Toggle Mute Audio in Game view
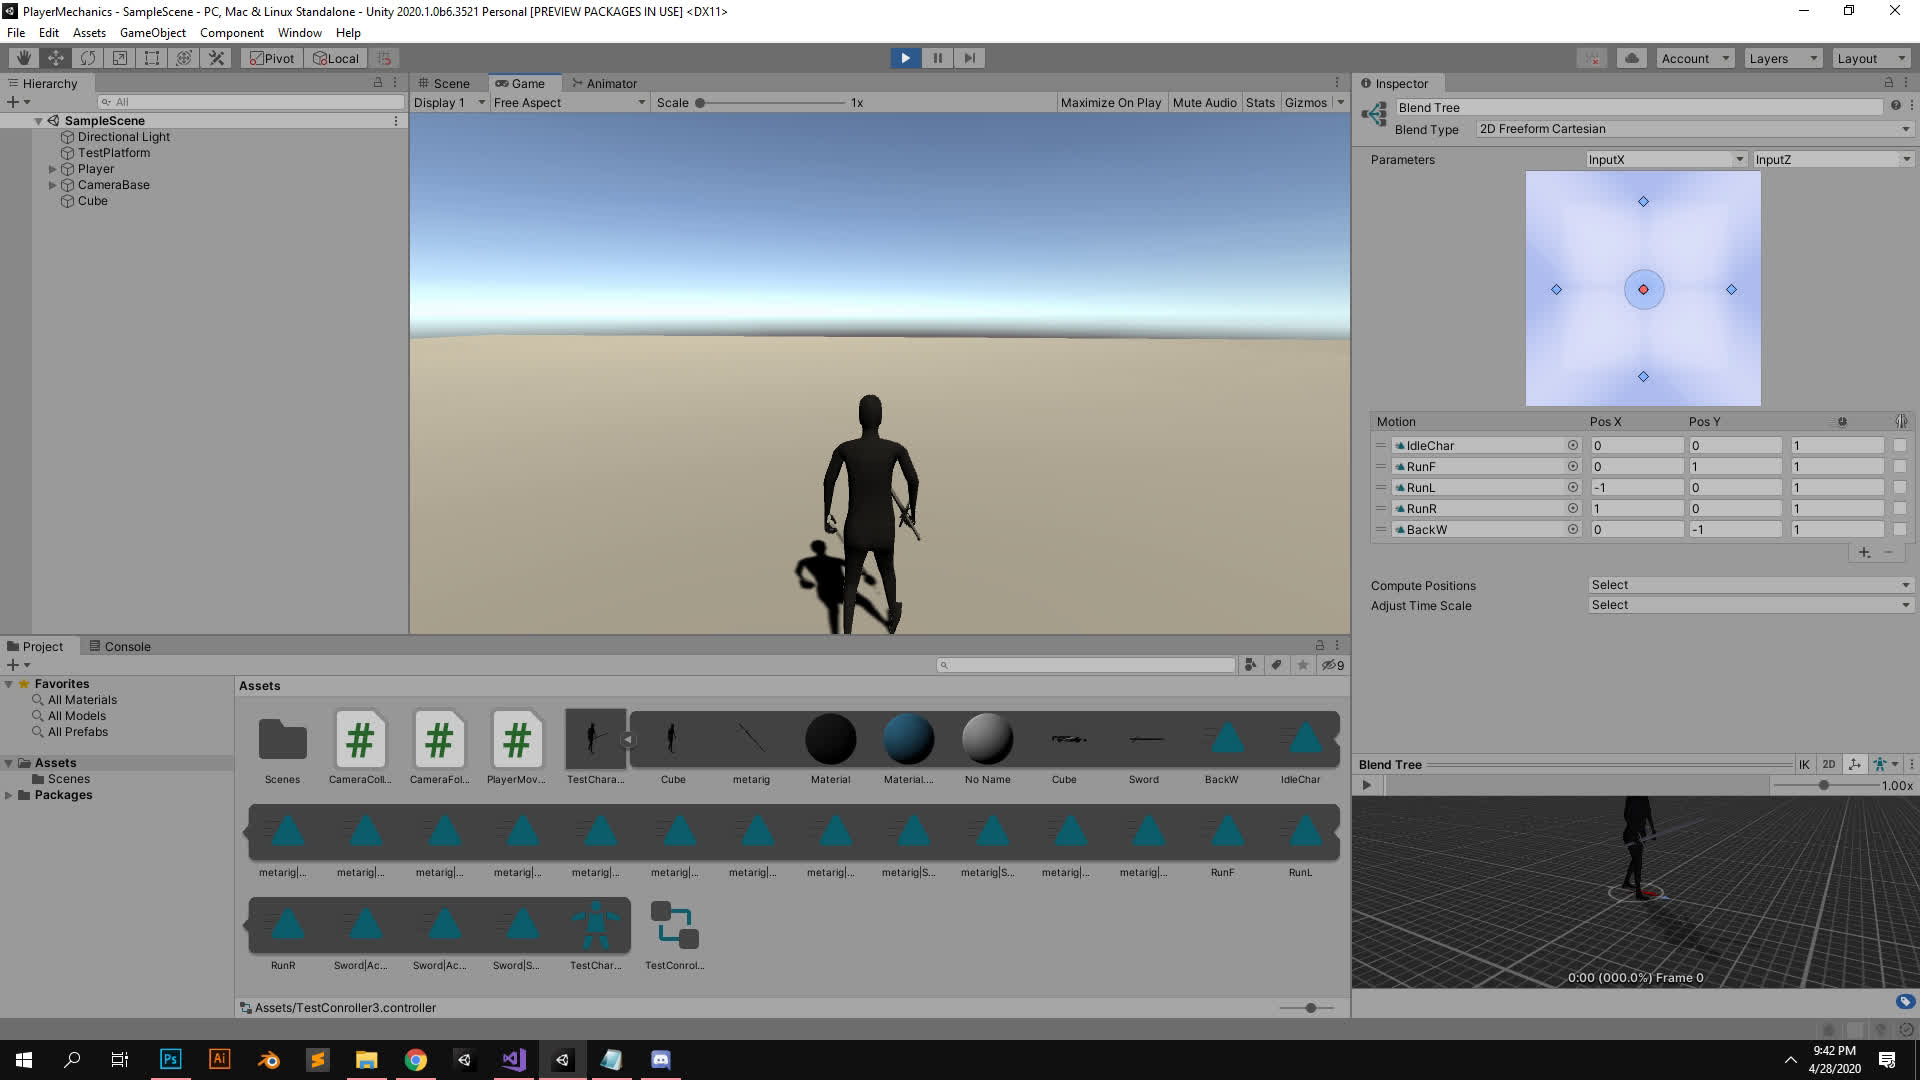 coord(1204,102)
